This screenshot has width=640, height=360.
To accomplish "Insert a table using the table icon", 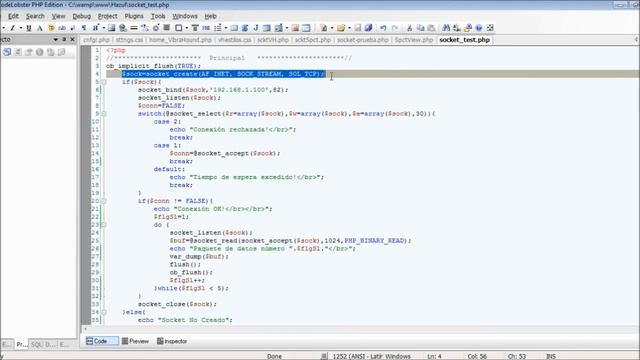I will 306,28.
